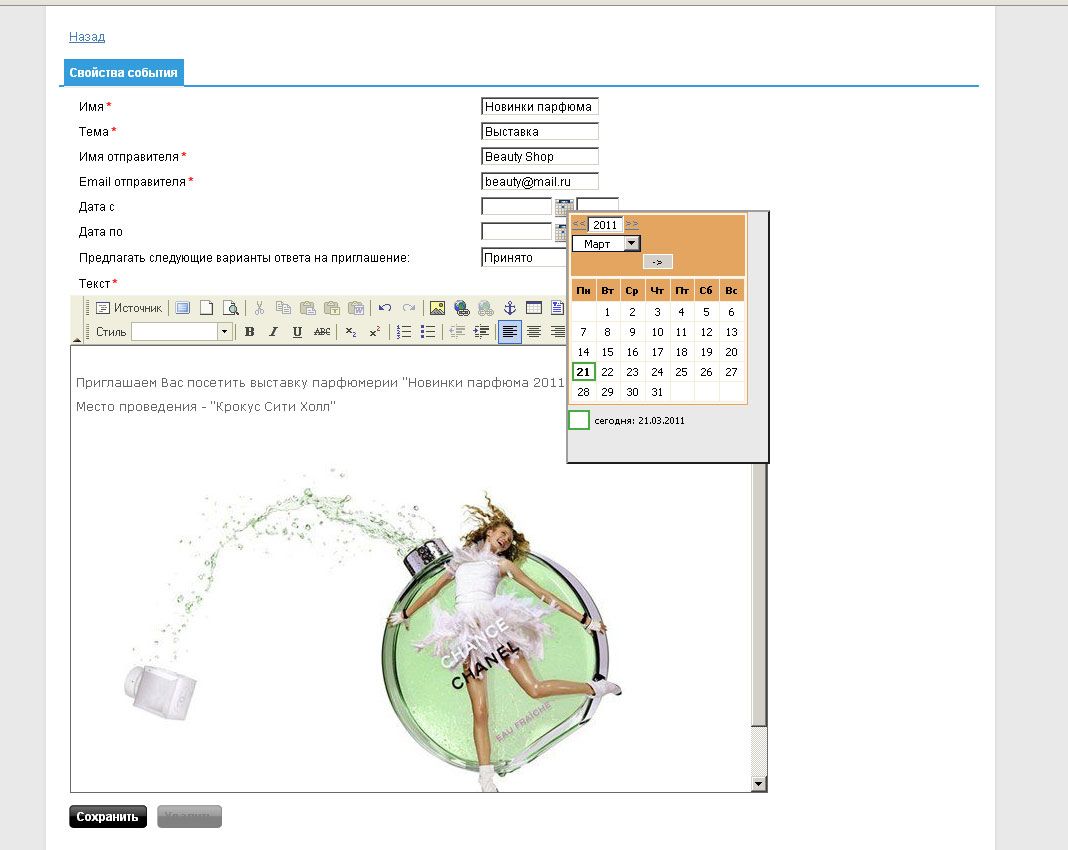This screenshot has width=1068, height=850.
Task: Click the Дата по date input field
Action: (516, 232)
